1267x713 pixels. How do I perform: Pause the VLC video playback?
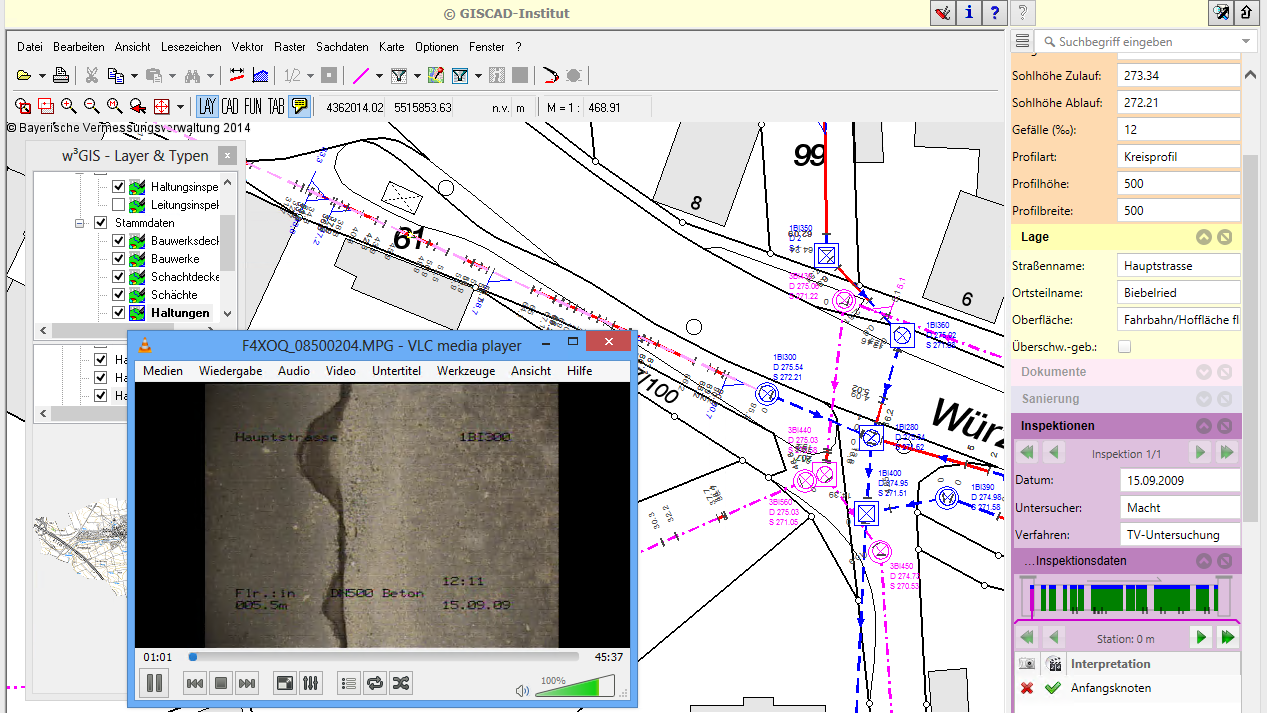(155, 684)
